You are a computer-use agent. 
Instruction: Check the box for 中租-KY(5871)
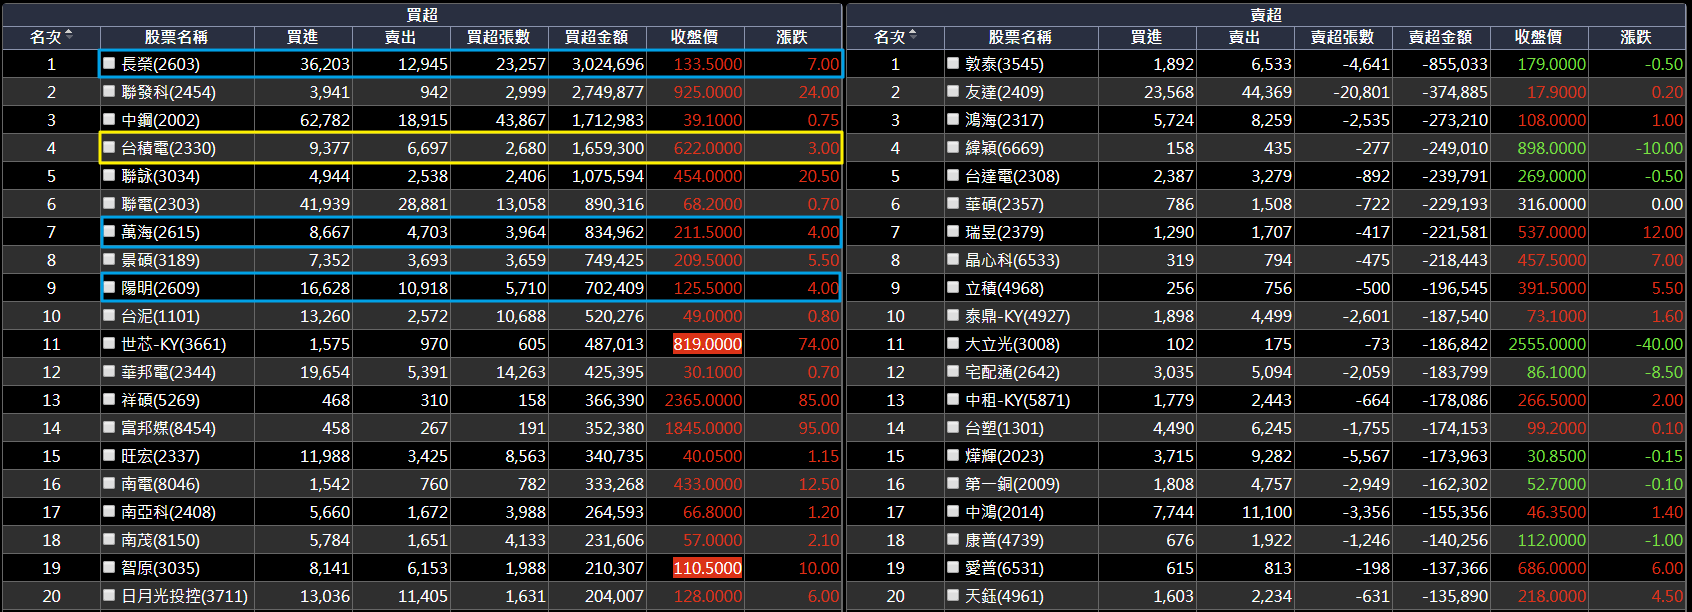954,399
